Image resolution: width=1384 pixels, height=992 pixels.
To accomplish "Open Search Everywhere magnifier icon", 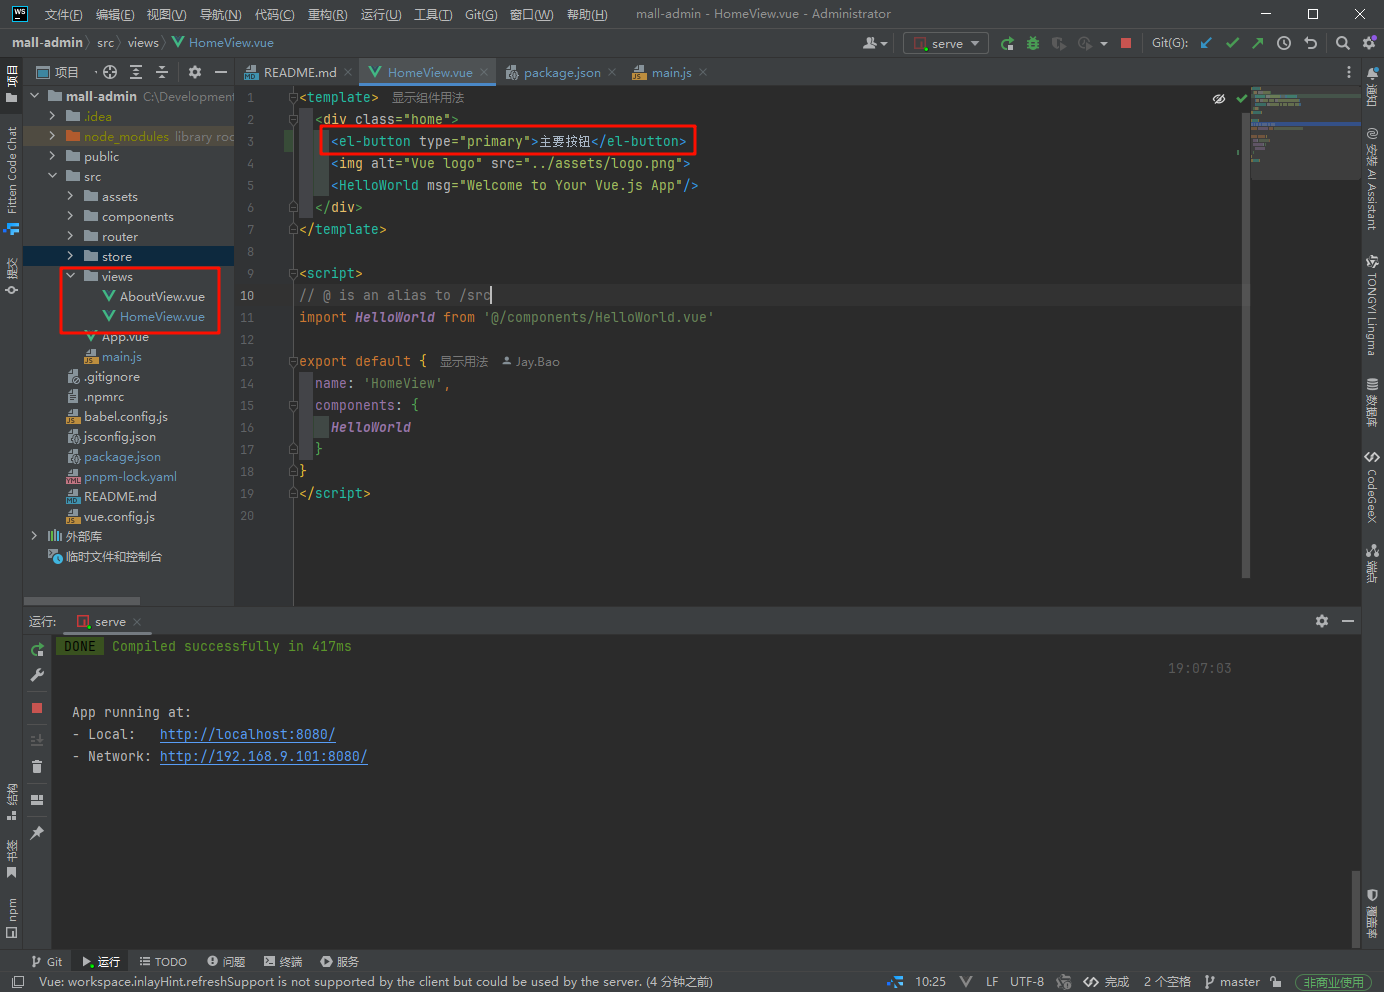I will [1343, 43].
